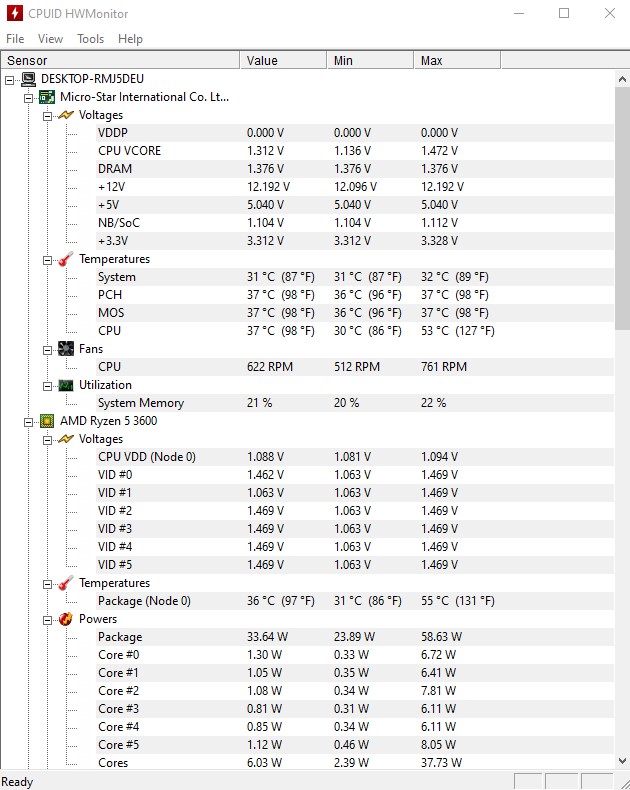This screenshot has height=790, width=630.
Task: Click the Powers flame icon
Action: tap(66, 619)
